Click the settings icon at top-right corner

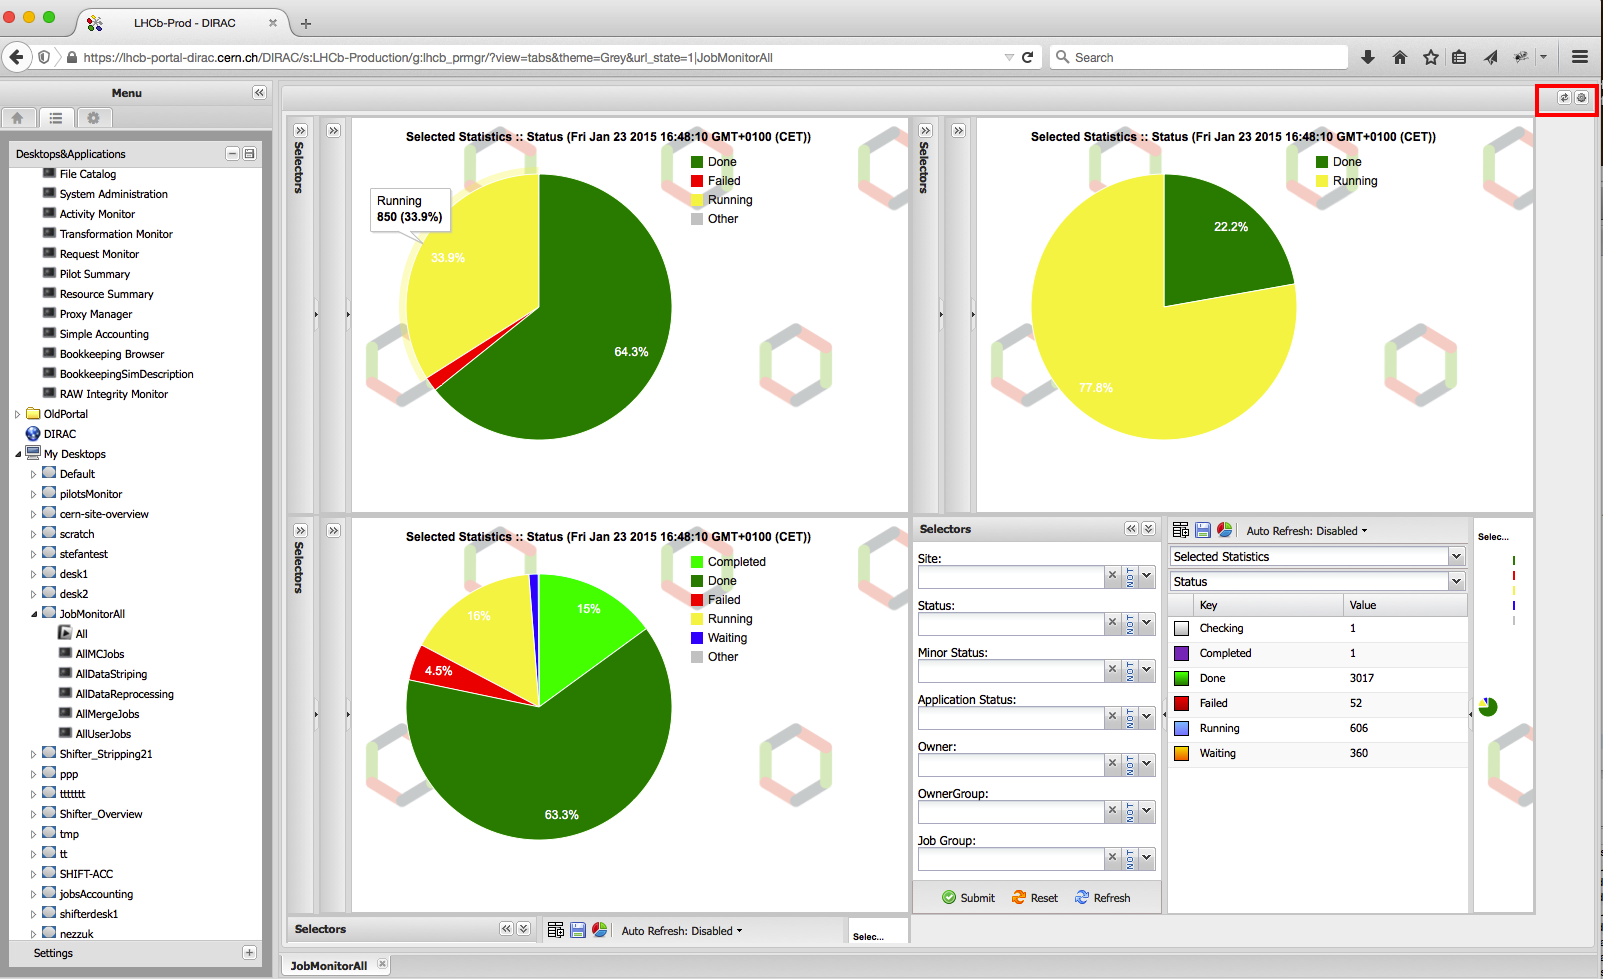[x=1581, y=98]
